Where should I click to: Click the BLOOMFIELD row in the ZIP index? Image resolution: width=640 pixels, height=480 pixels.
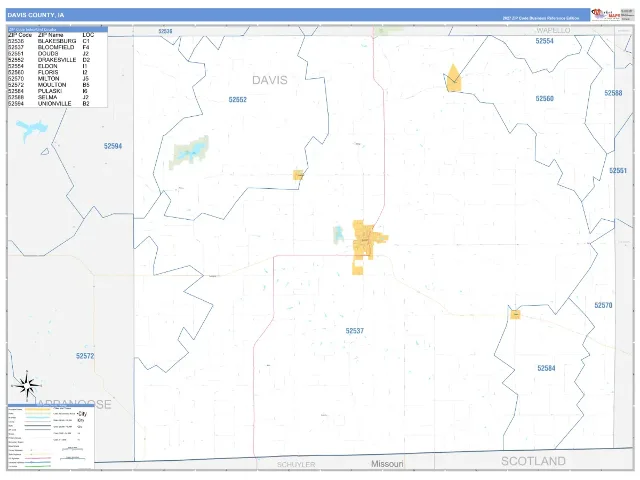pos(51,47)
